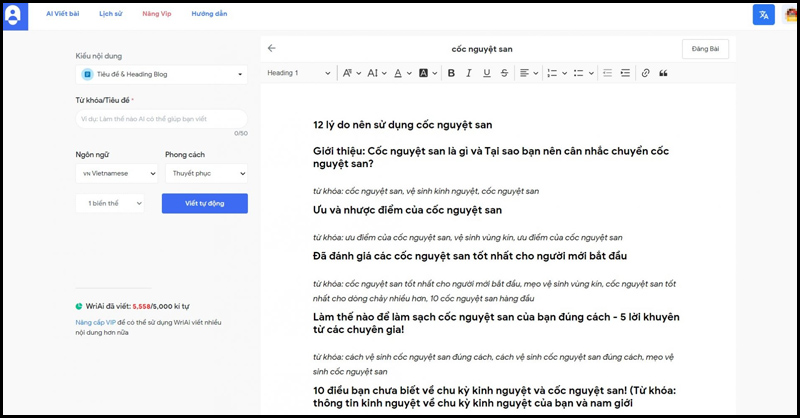The image size is (800, 418).
Task: Open the 1 biến thể variants dropdown
Action: 110,203
